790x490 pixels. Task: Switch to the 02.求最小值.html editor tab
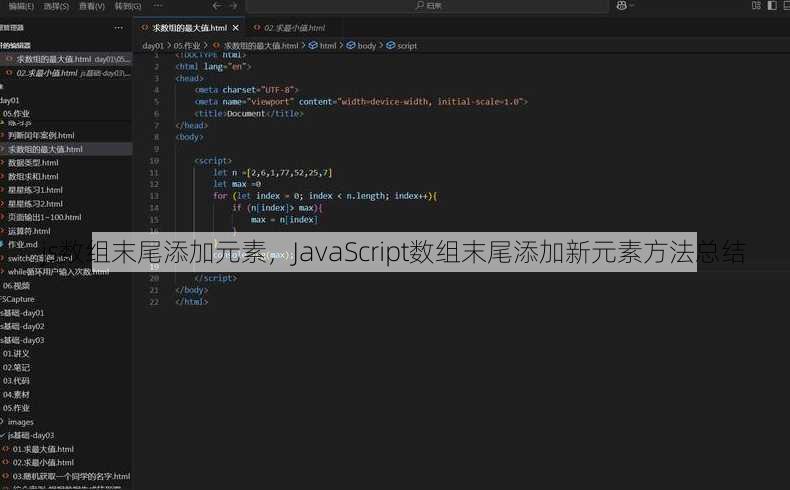[295, 28]
